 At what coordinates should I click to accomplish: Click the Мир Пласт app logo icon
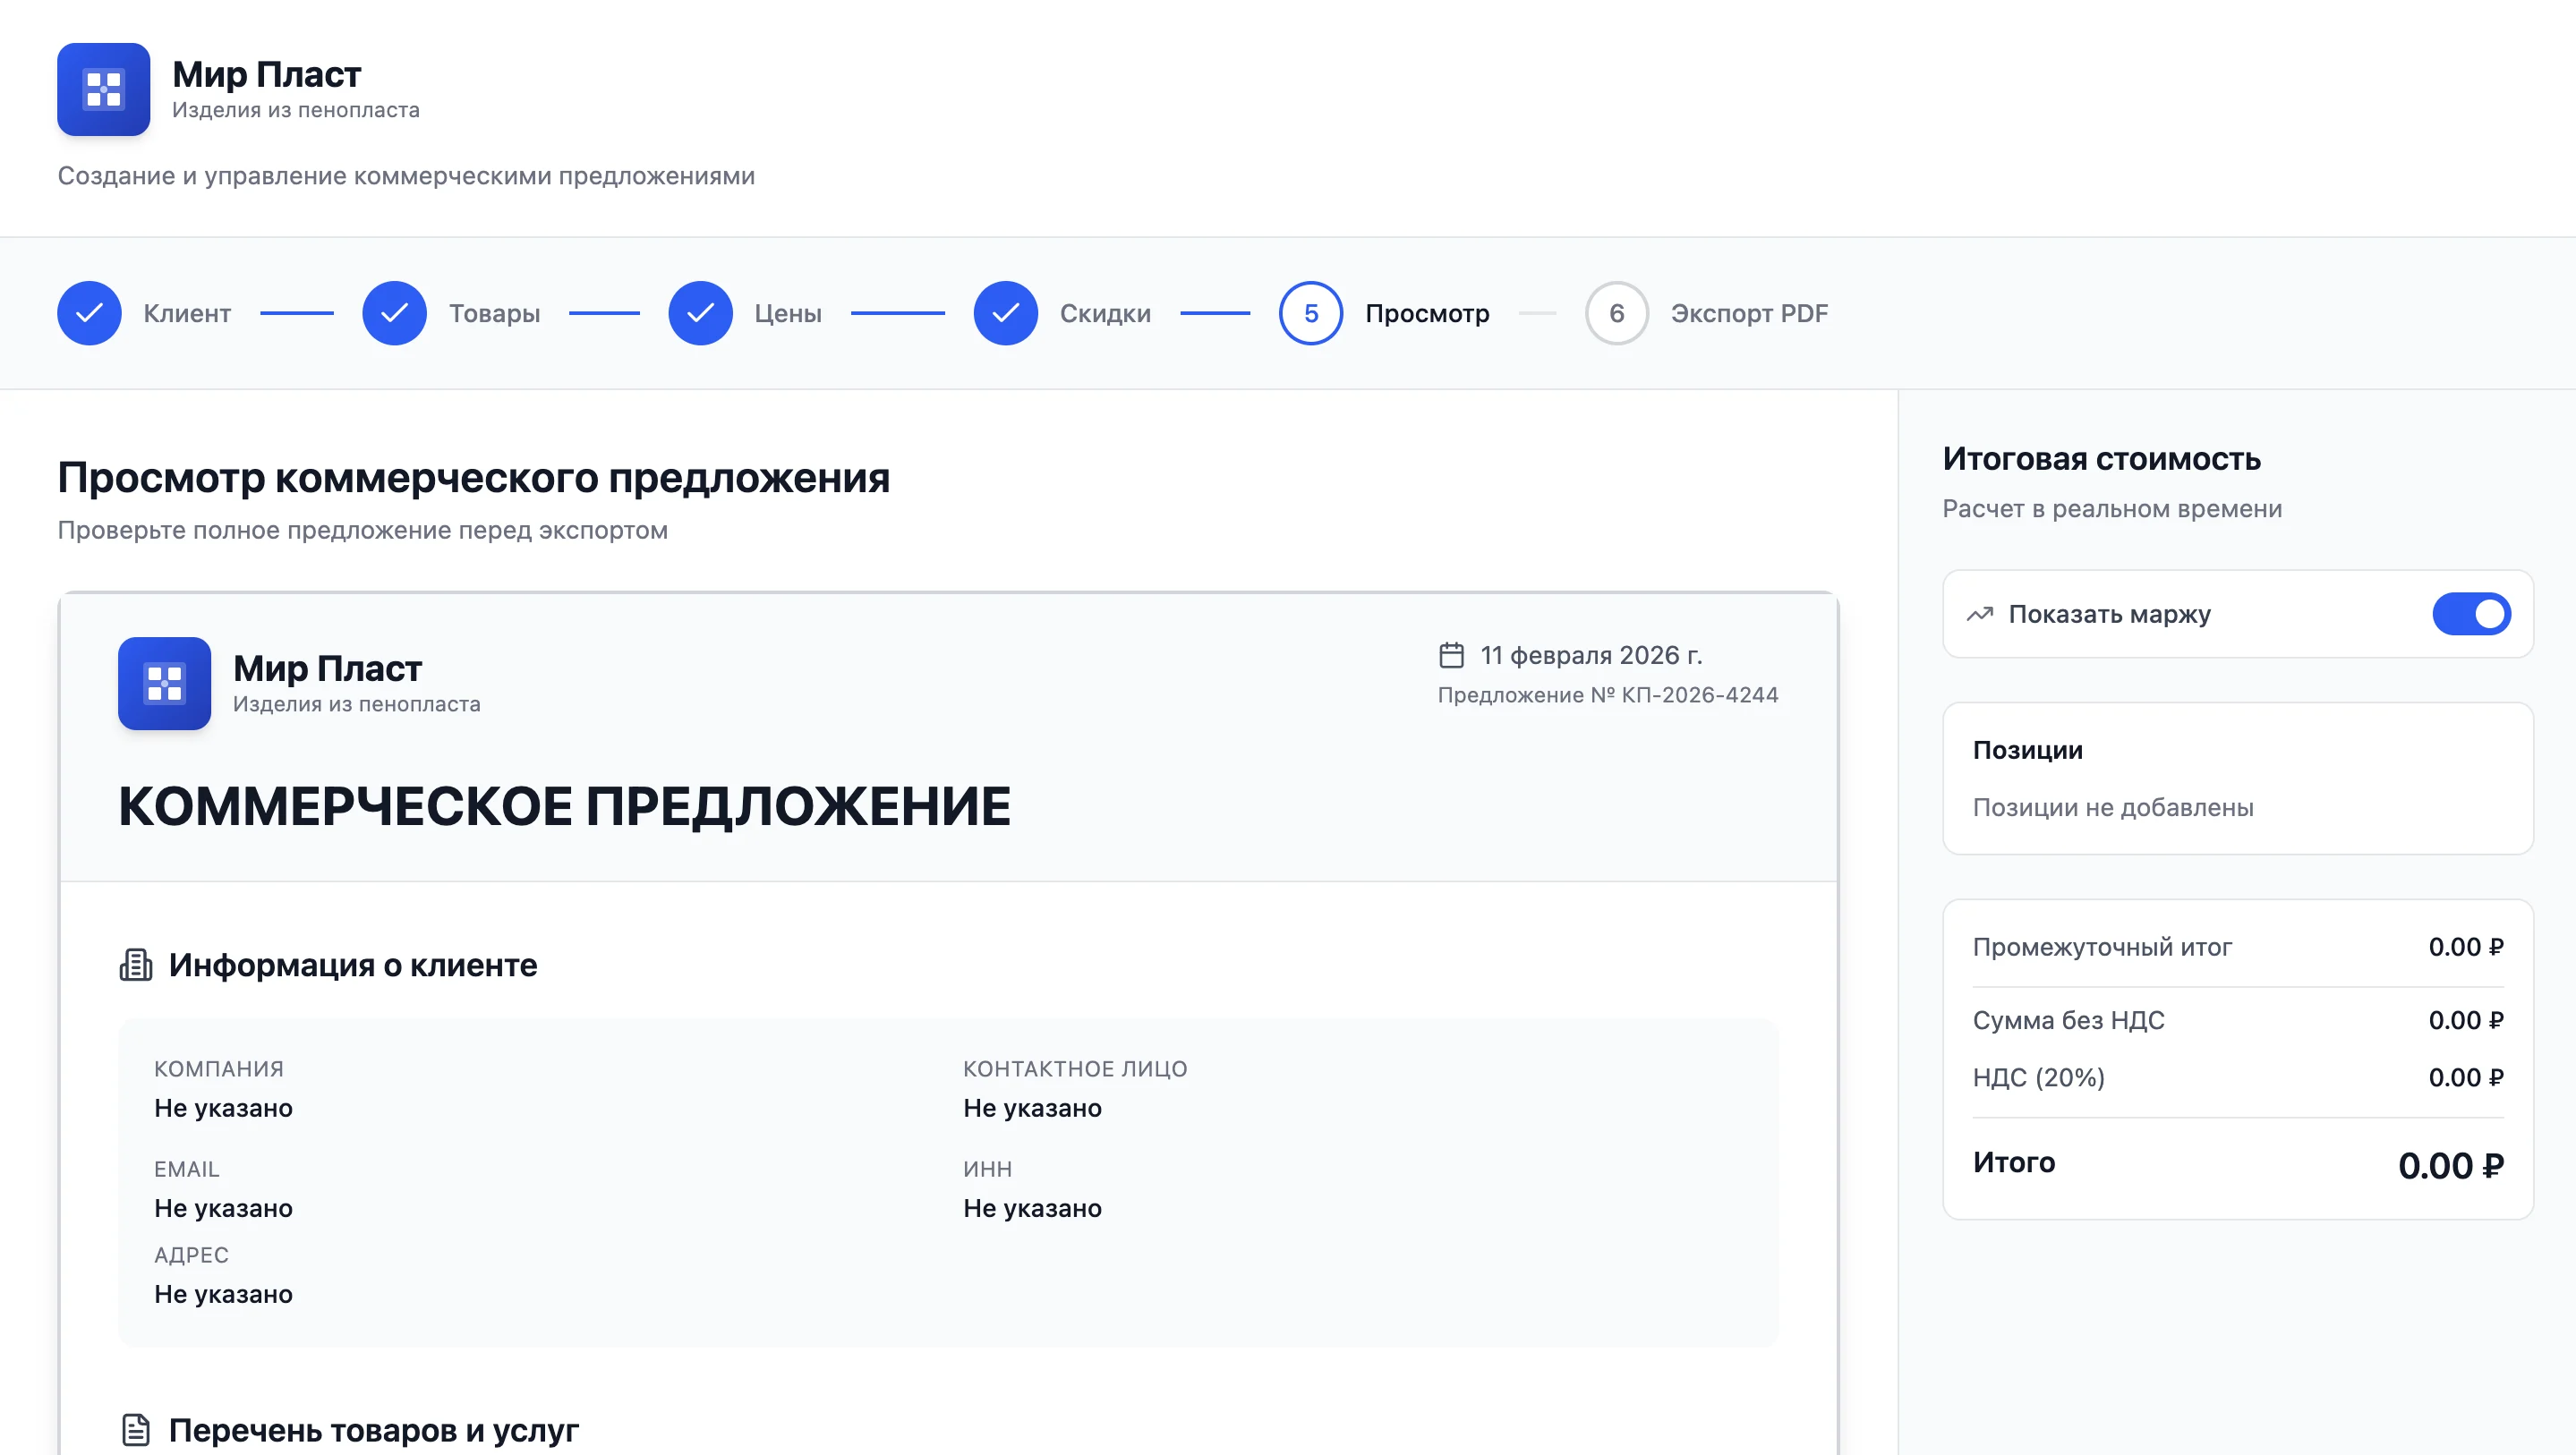point(103,89)
